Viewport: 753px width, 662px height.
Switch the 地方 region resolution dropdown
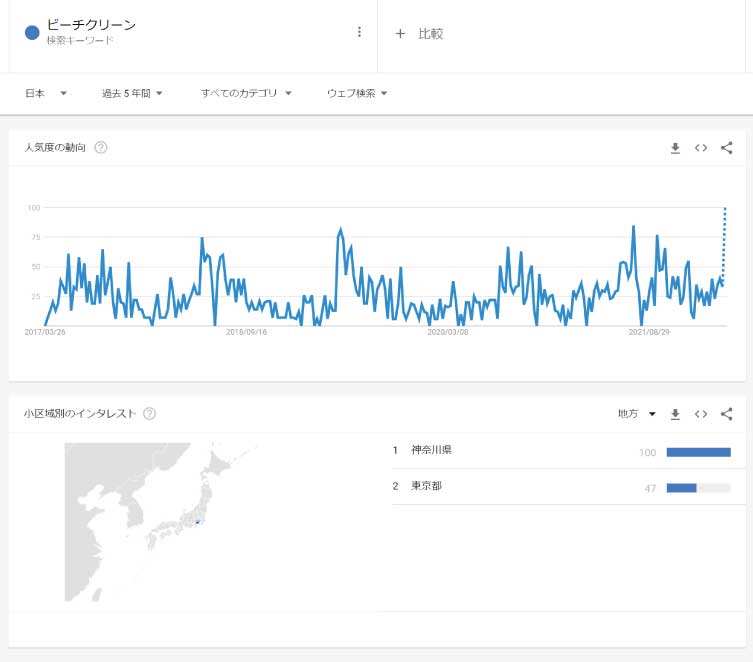click(637, 414)
